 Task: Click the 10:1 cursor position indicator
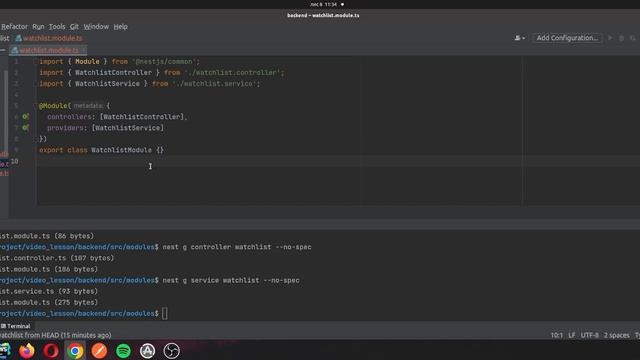tap(557, 336)
